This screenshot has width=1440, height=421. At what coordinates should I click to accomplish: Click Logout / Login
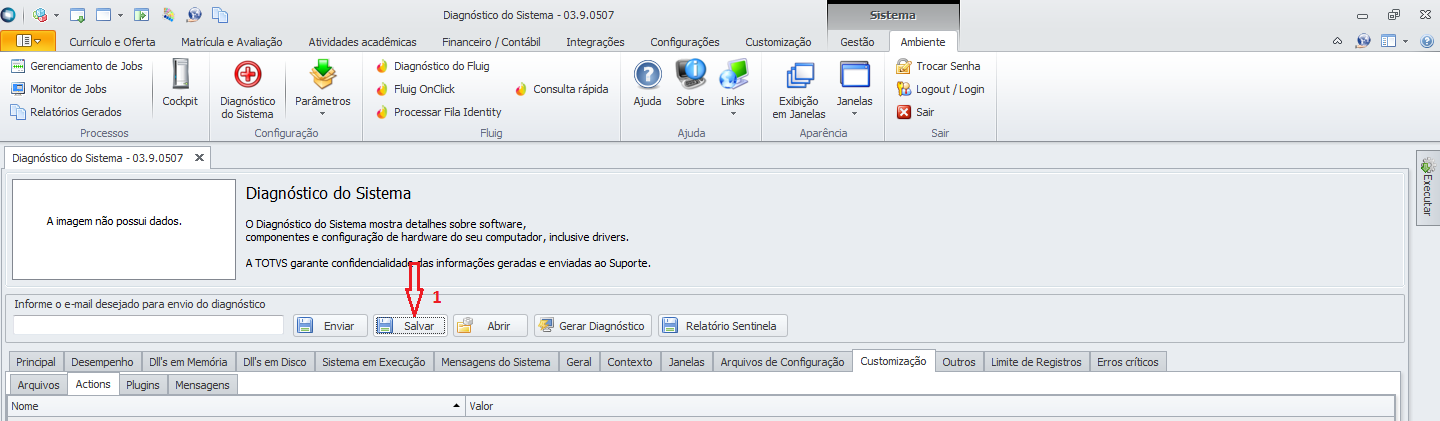pos(940,89)
